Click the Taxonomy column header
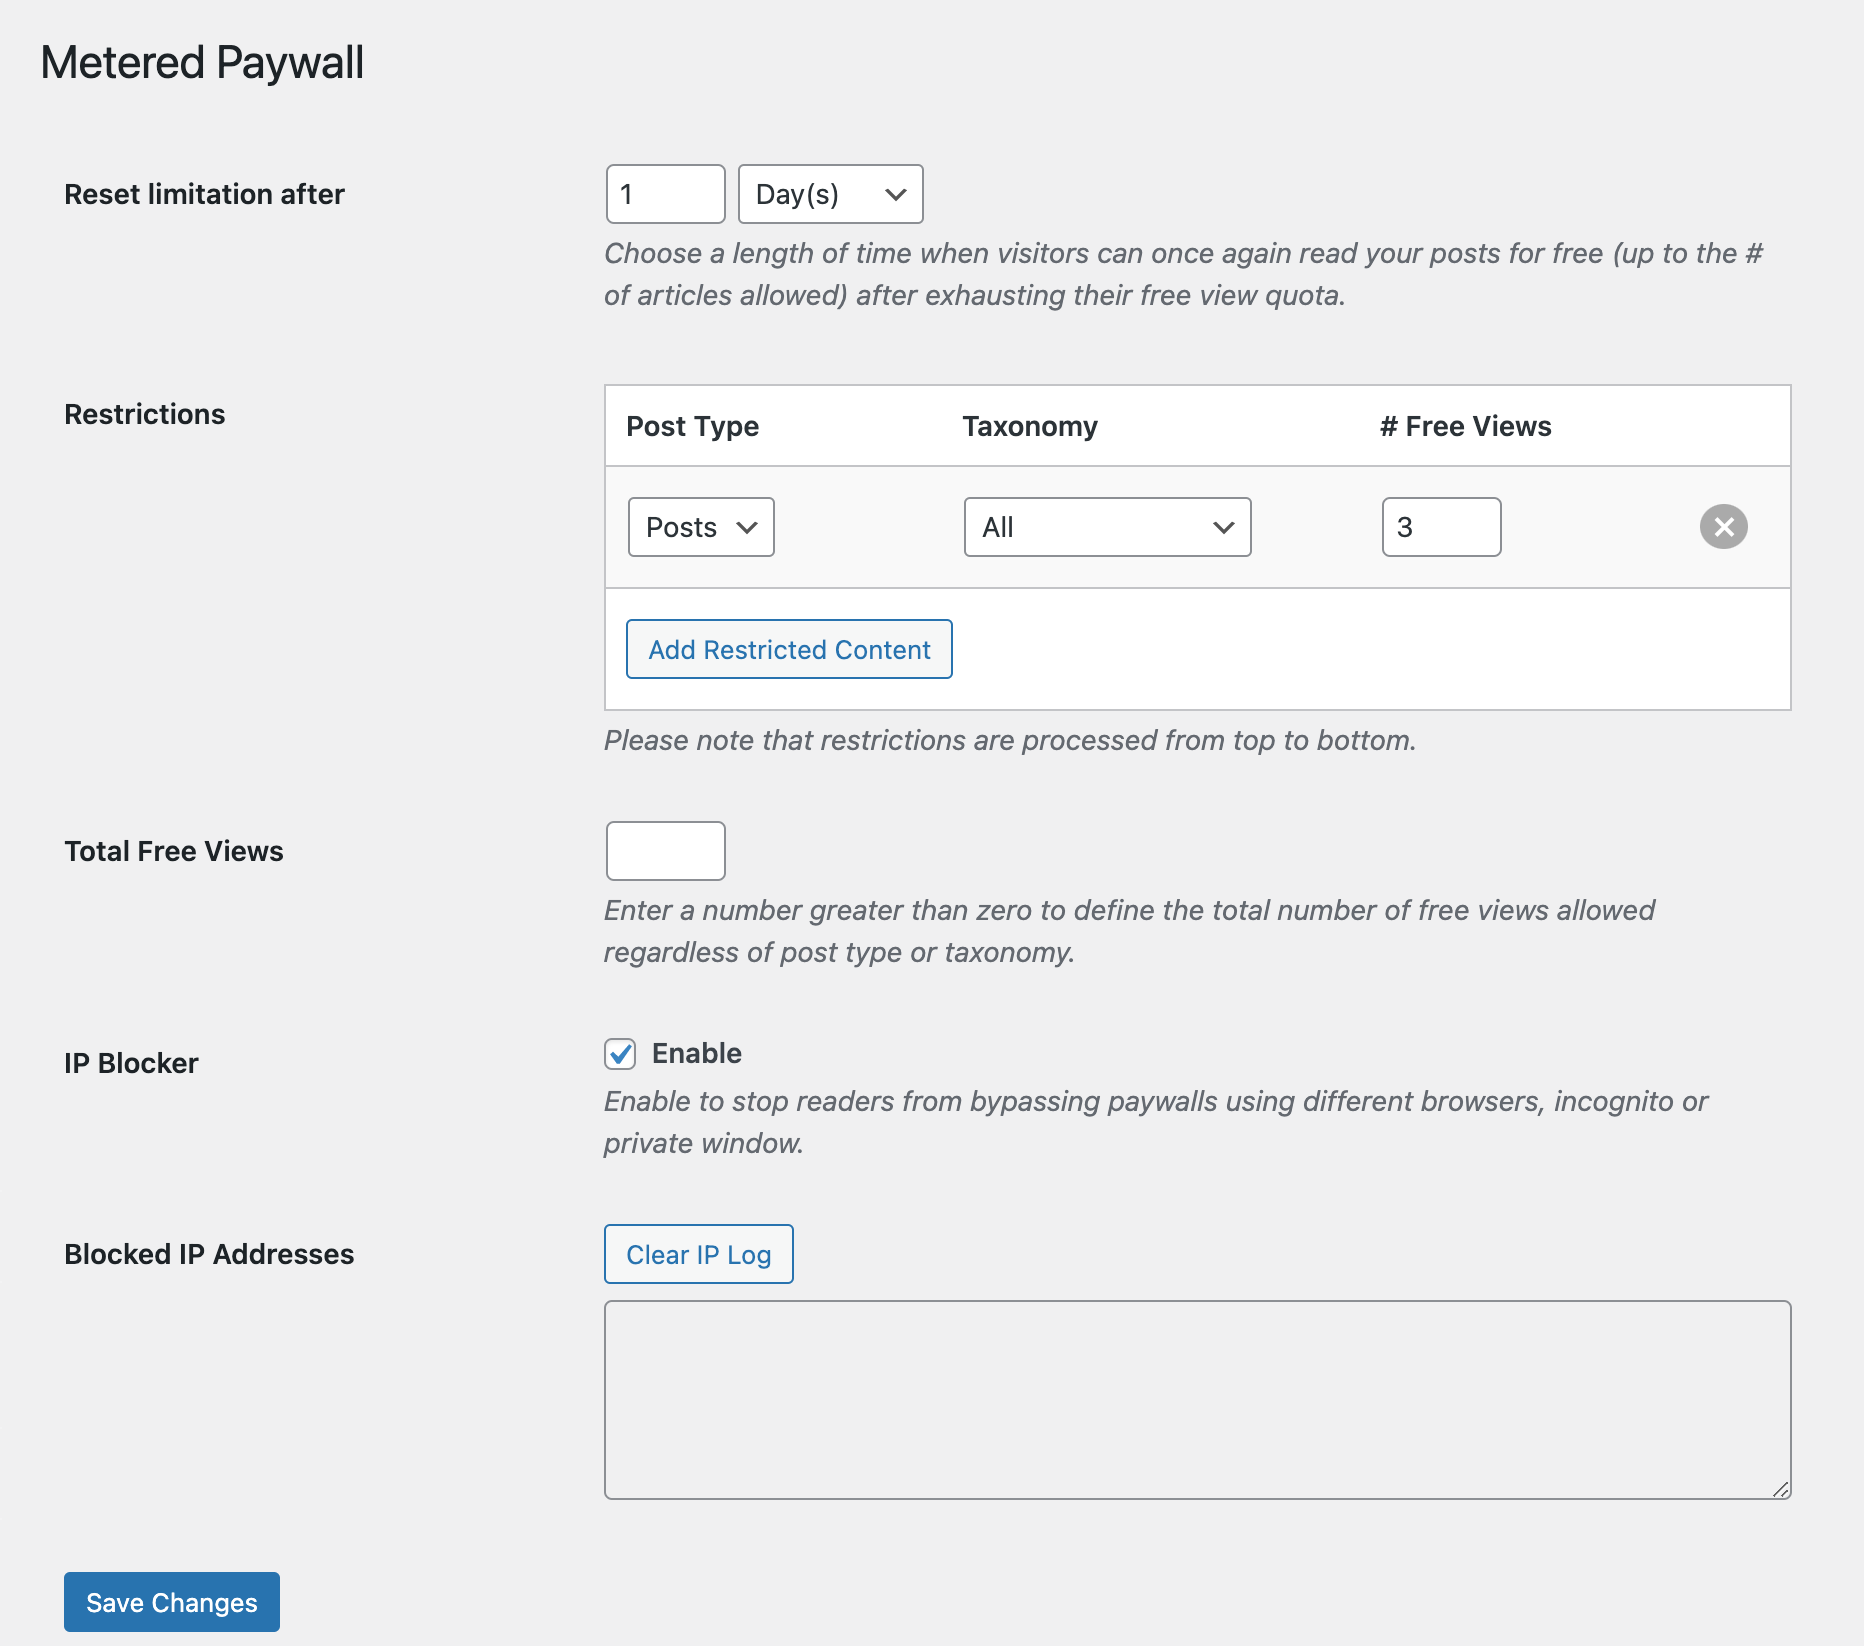The width and height of the screenshot is (1864, 1646). click(1030, 426)
